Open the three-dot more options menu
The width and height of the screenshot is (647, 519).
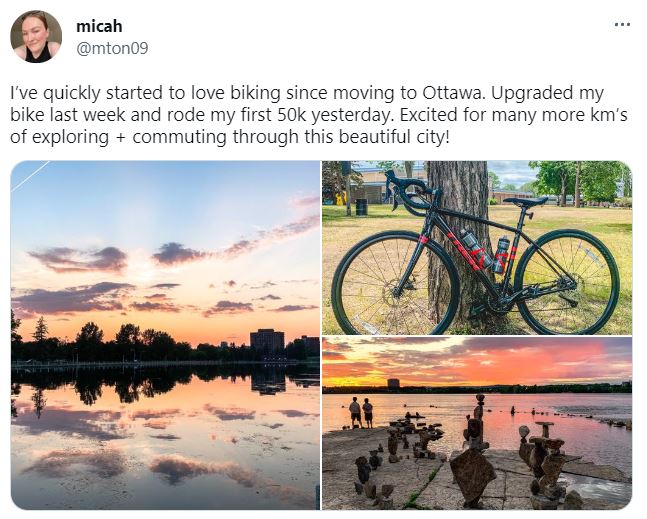622,25
